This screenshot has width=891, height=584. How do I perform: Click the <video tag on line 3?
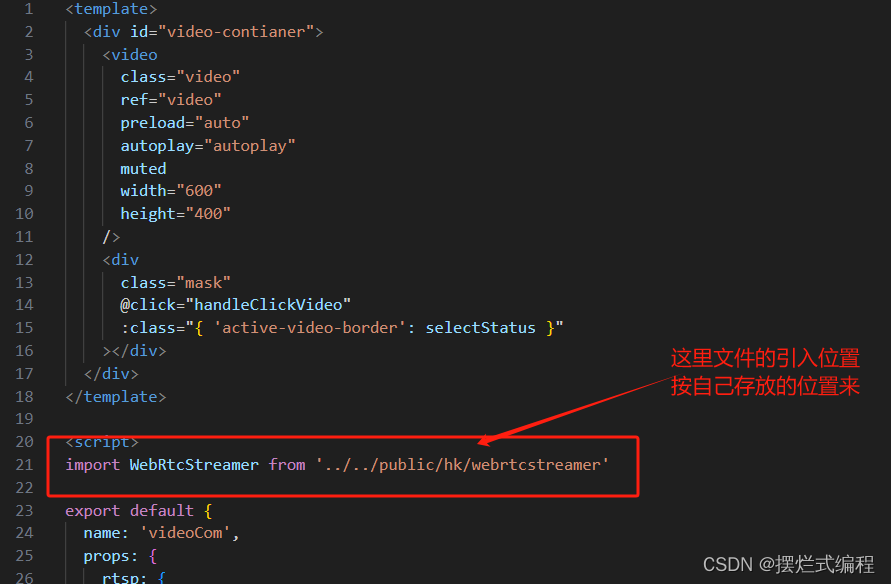click(130, 55)
